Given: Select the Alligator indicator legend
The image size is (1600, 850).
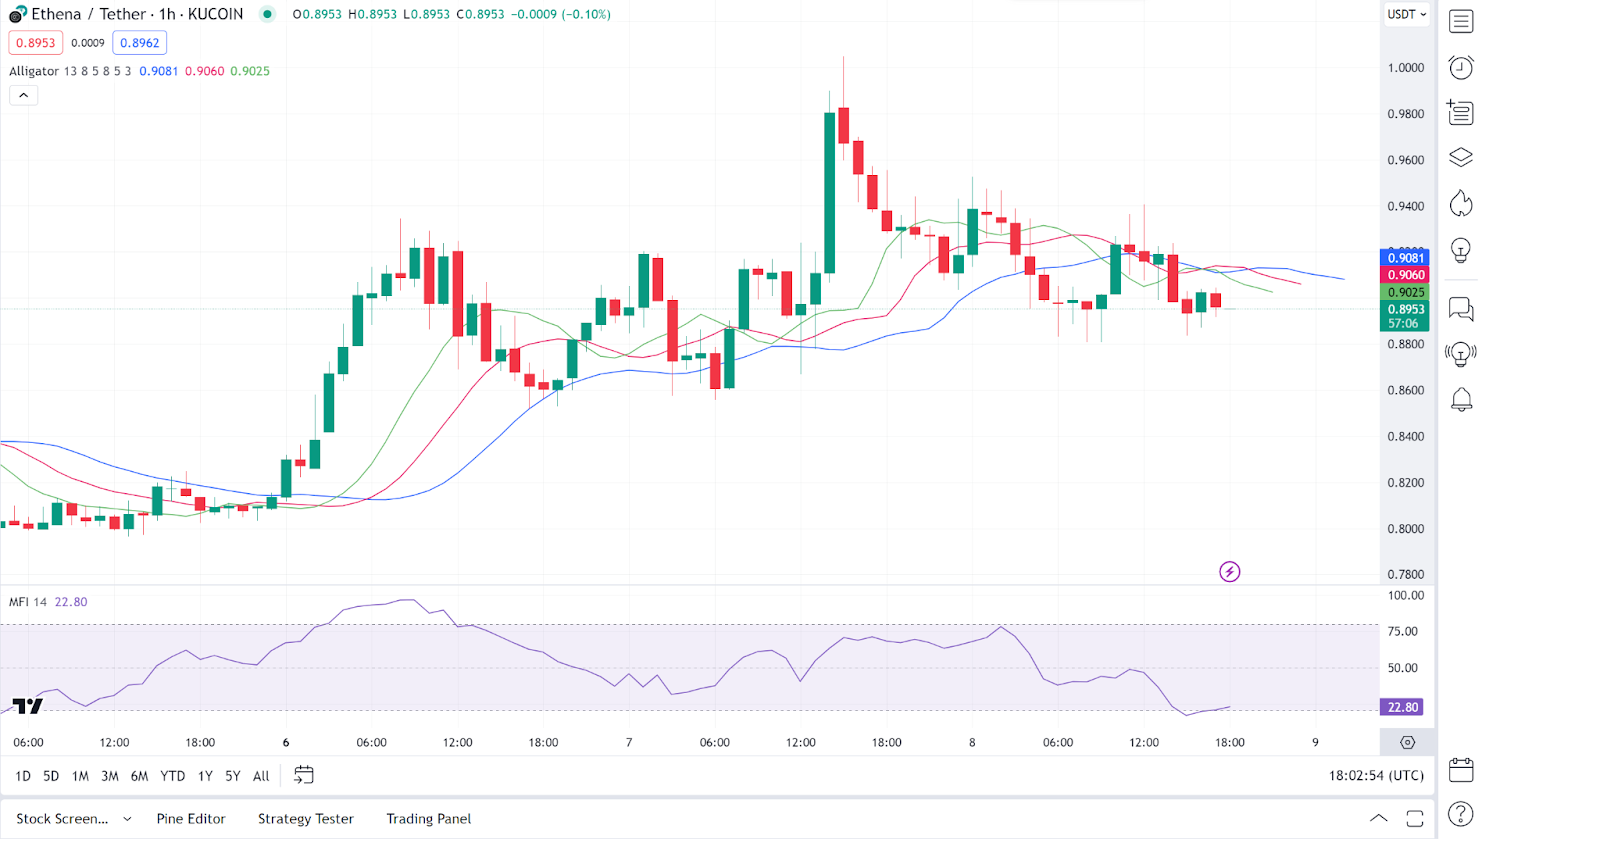Looking at the screenshot, I should 34,71.
